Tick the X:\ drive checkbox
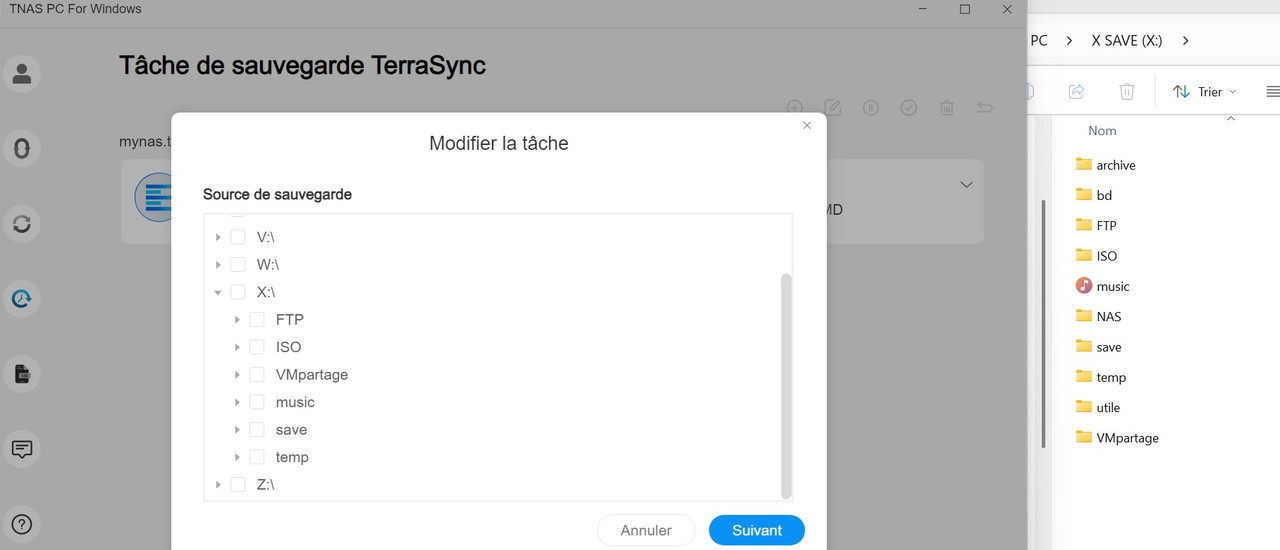 [238, 292]
